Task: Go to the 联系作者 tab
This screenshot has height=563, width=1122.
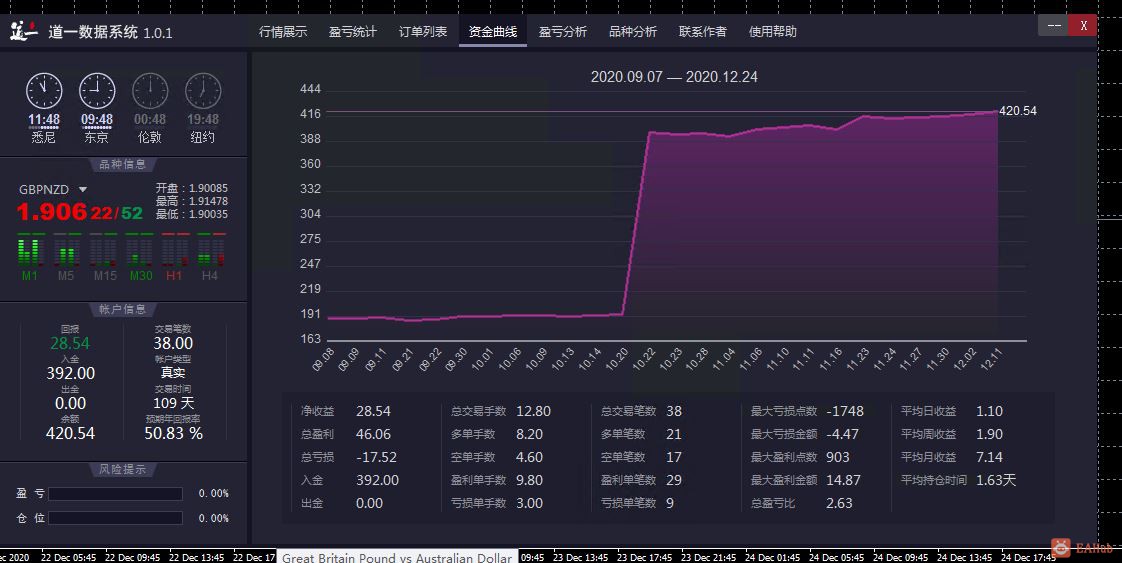Action: pos(703,31)
